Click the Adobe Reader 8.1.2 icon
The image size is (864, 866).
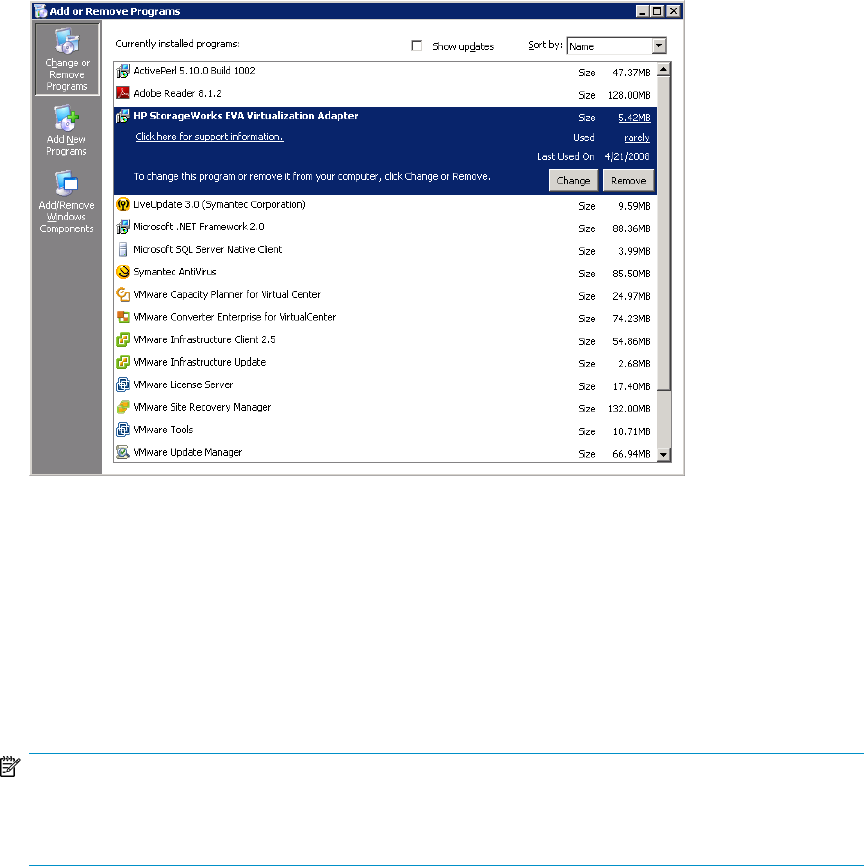pyautogui.click(x=123, y=93)
